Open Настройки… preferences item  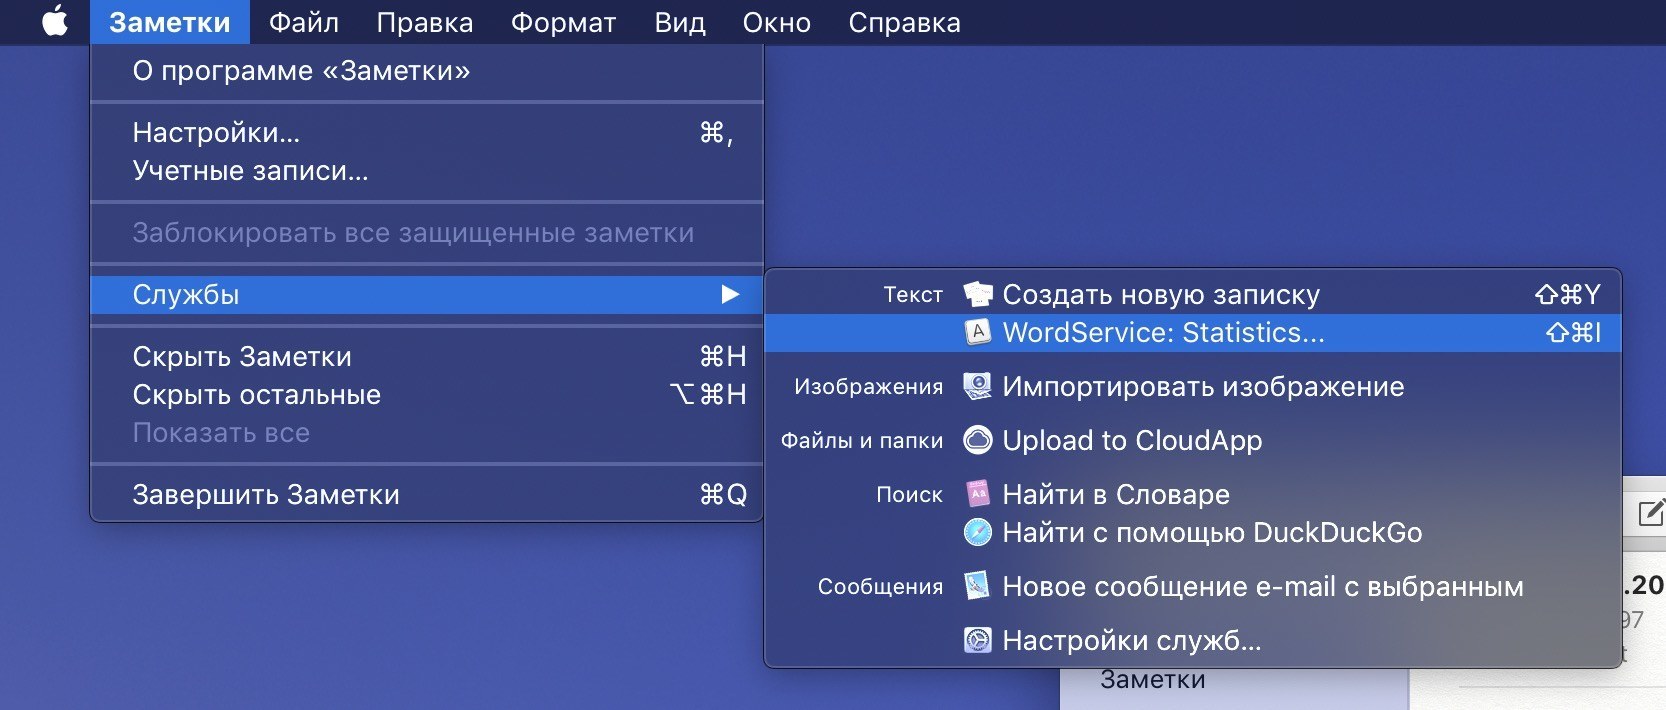tap(427, 133)
